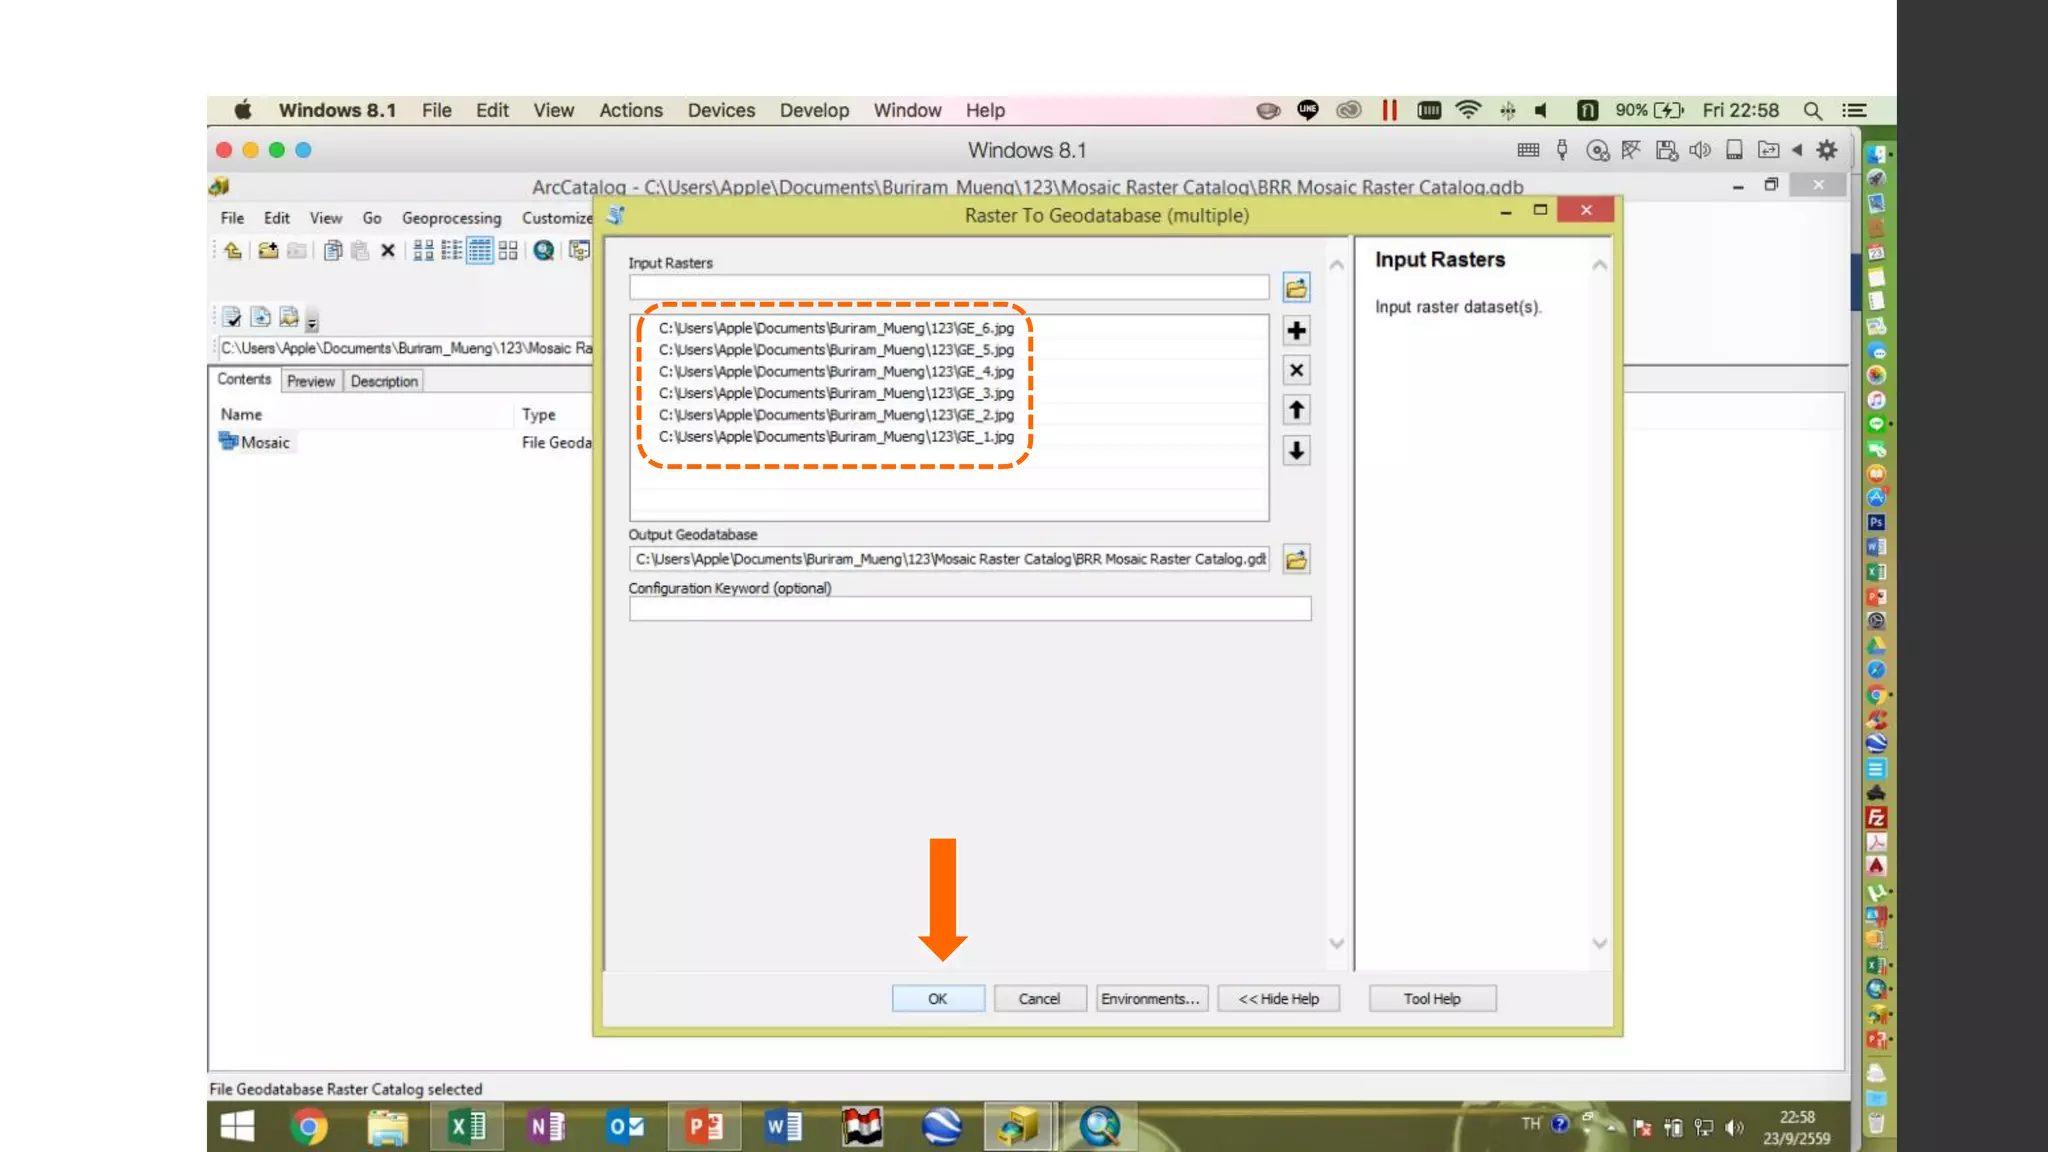
Task: Click dialog scrollbar down arrow
Action: (1337, 943)
